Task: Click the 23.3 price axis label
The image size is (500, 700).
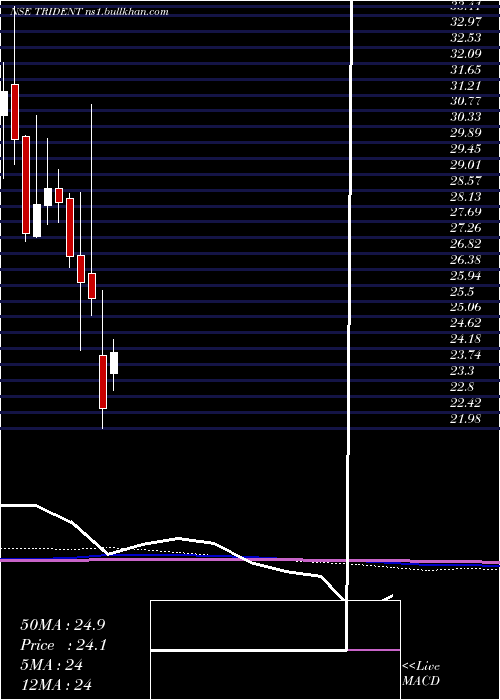Action: (x=462, y=371)
